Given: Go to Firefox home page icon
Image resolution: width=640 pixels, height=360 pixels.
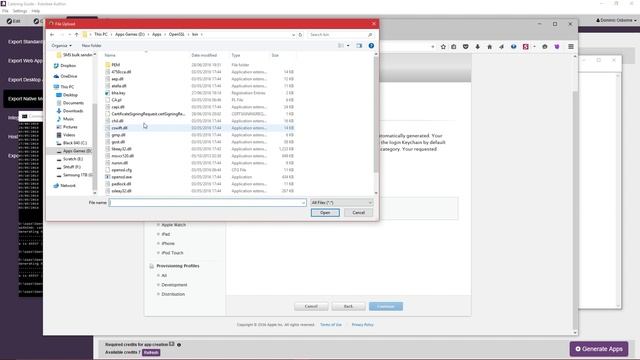Looking at the screenshot, I should point(489,47).
